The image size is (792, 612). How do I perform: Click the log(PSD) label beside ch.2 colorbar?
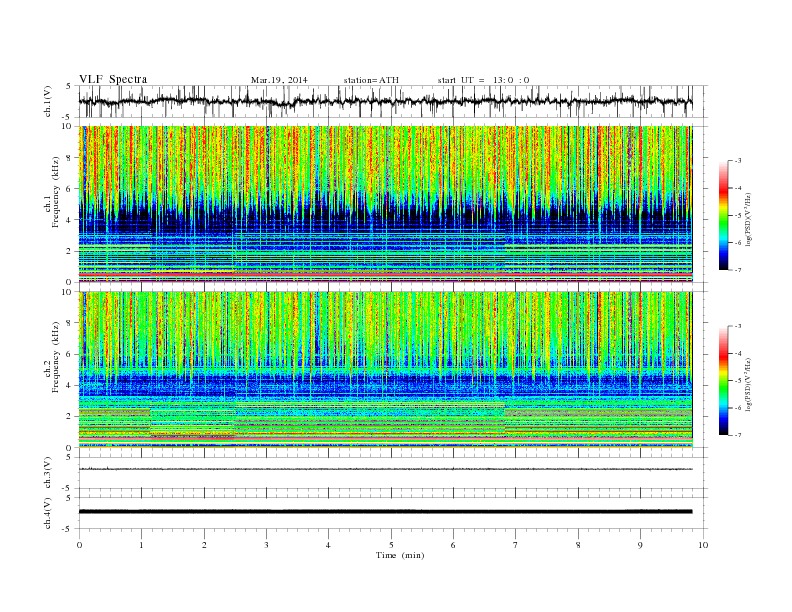[x=749, y=384]
